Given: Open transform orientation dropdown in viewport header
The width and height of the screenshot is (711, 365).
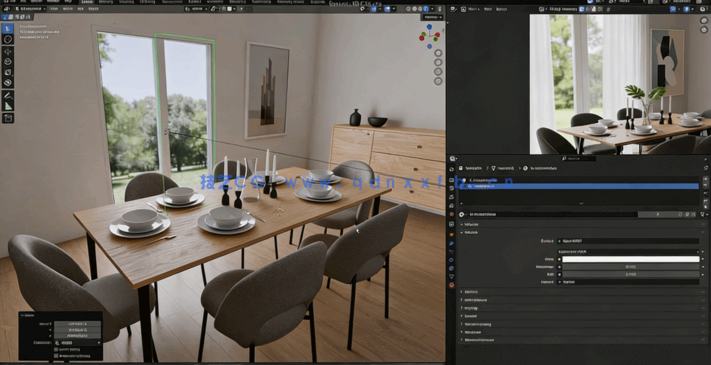Looking at the screenshot, I should point(196,9).
